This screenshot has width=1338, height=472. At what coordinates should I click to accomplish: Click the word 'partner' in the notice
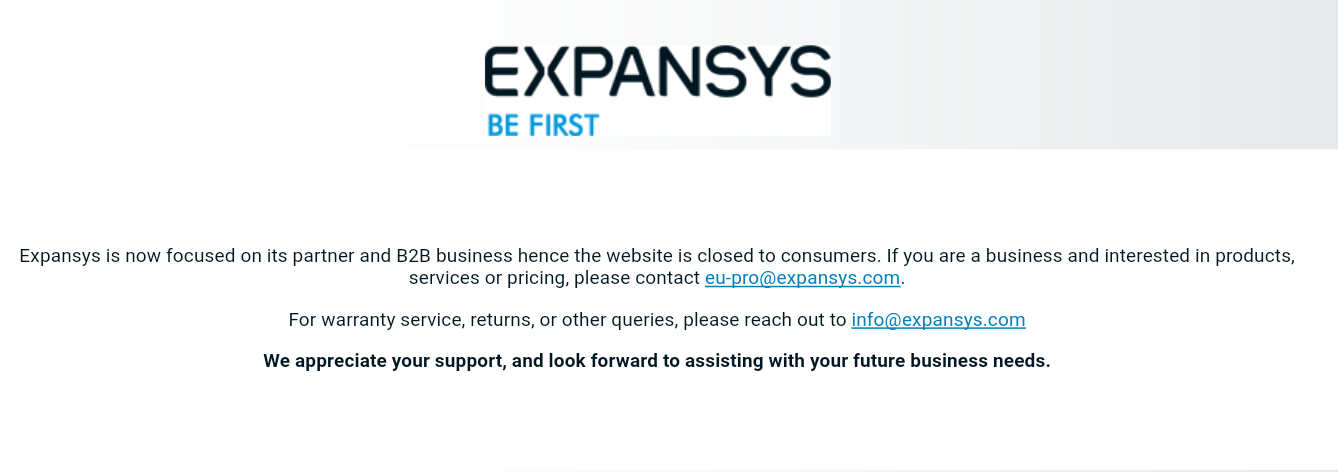point(323,256)
